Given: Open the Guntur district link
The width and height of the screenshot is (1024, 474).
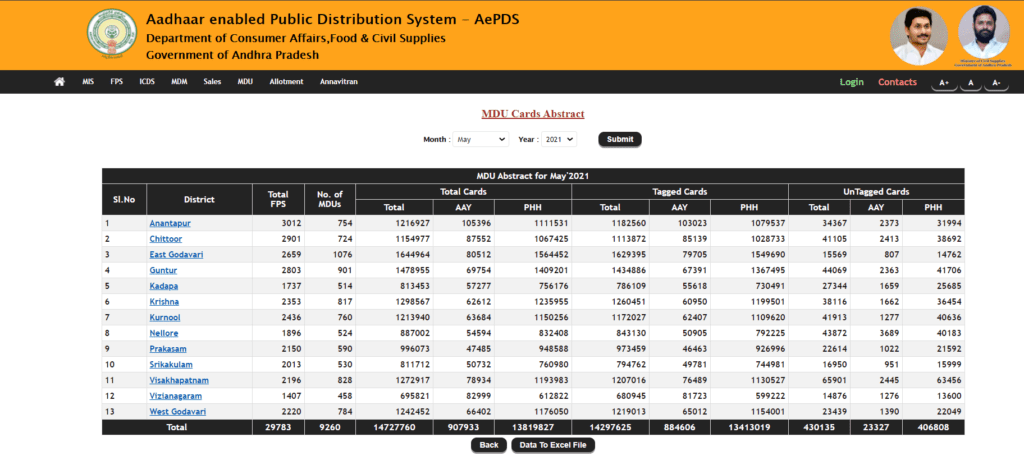Looking at the screenshot, I should point(163,270).
